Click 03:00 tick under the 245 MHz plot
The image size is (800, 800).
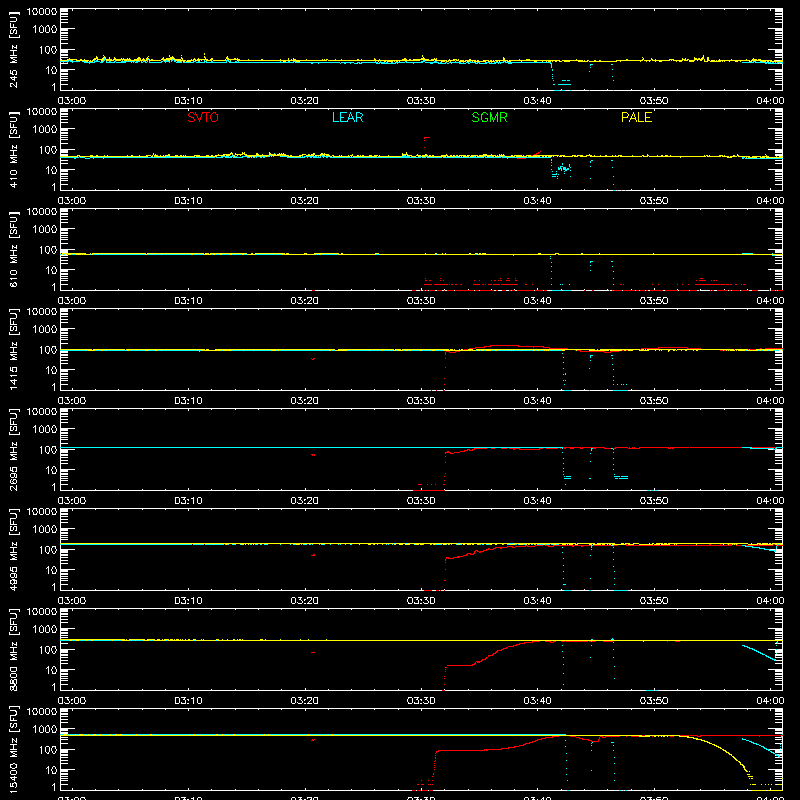[x=72, y=101]
